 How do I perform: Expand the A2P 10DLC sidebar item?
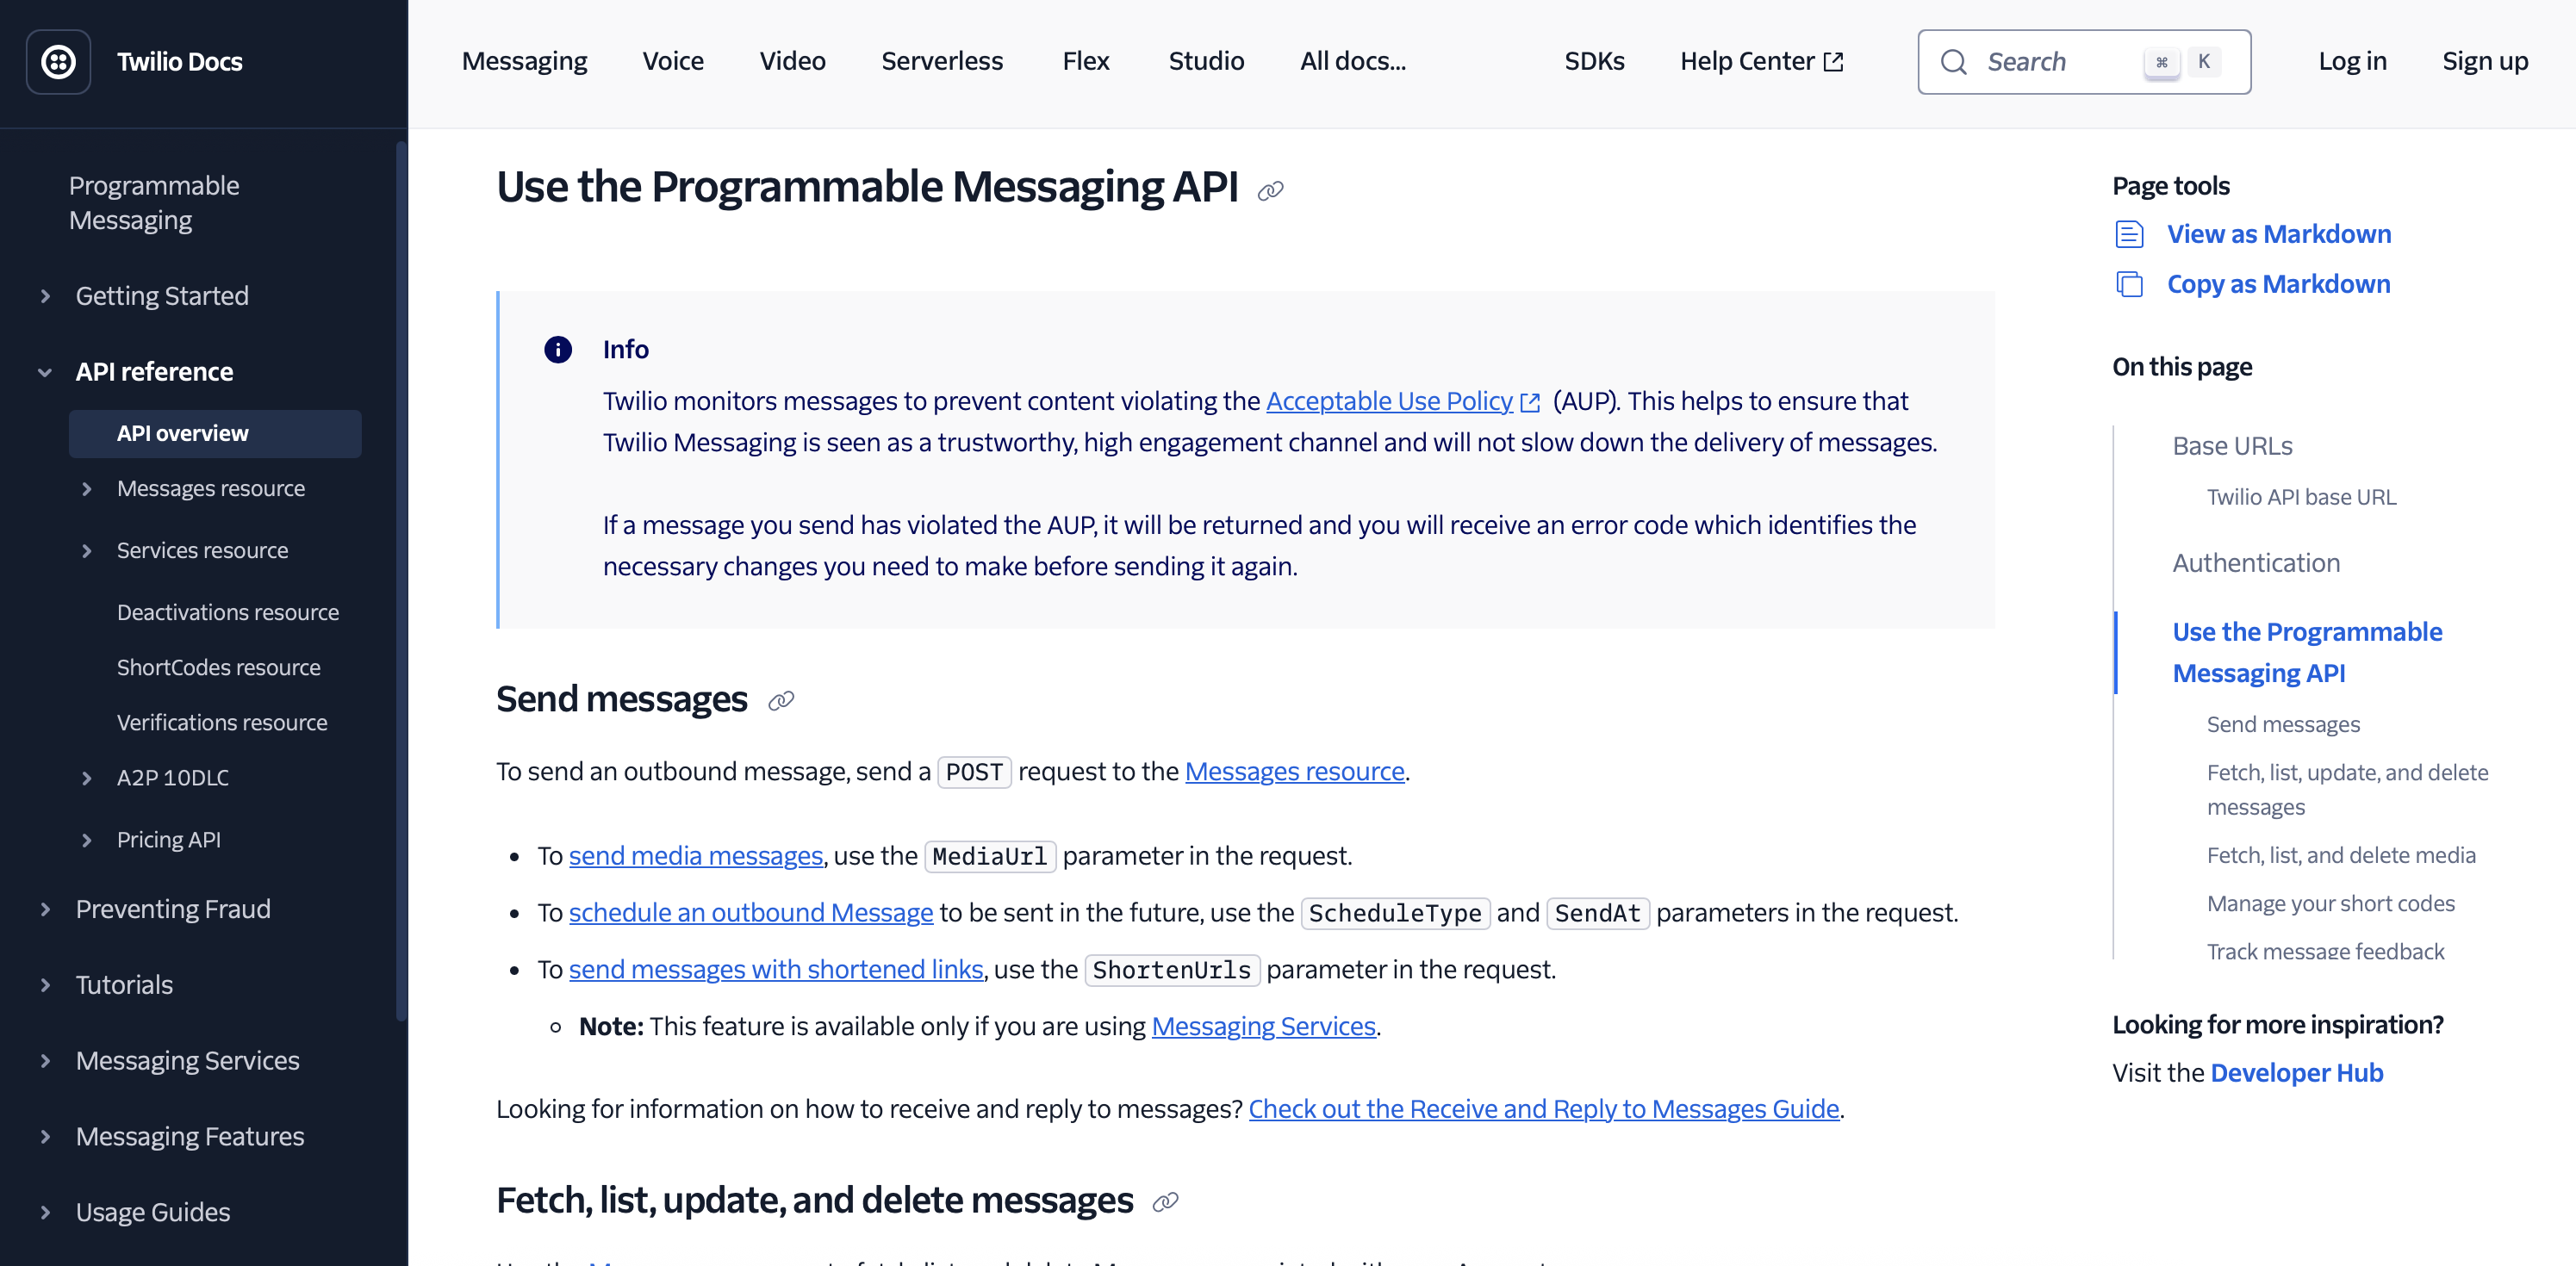point(86,778)
